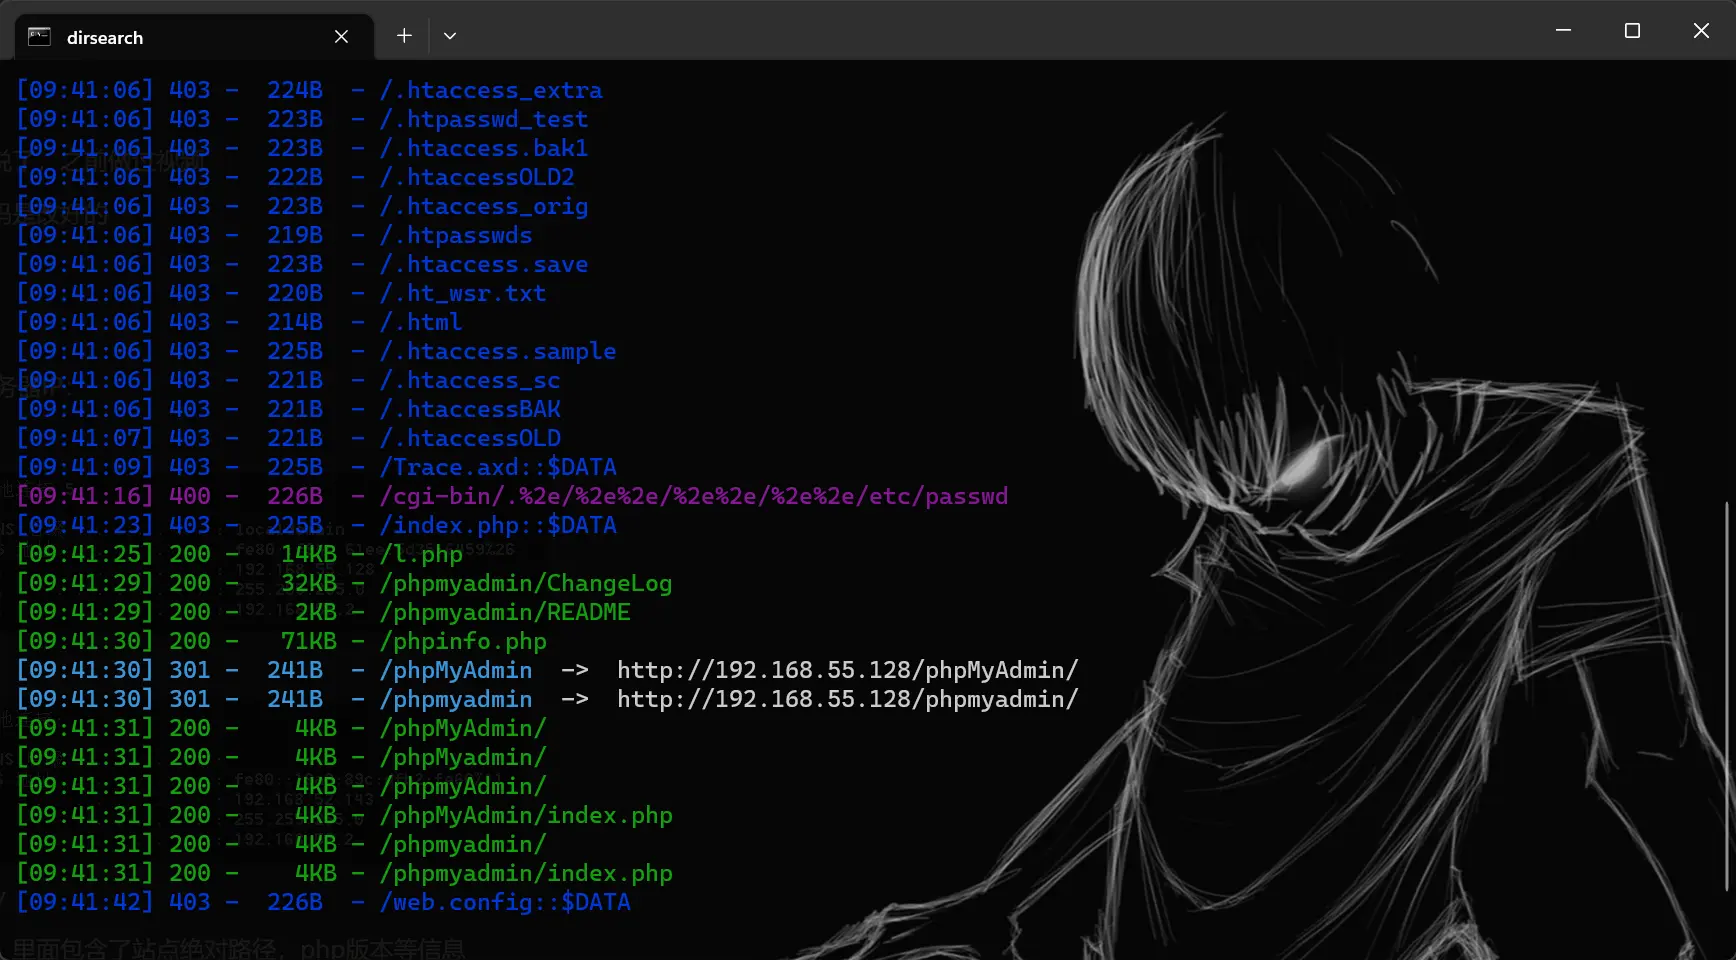Close the dirsearch tab
Image resolution: width=1736 pixels, height=960 pixels.
[341, 37]
